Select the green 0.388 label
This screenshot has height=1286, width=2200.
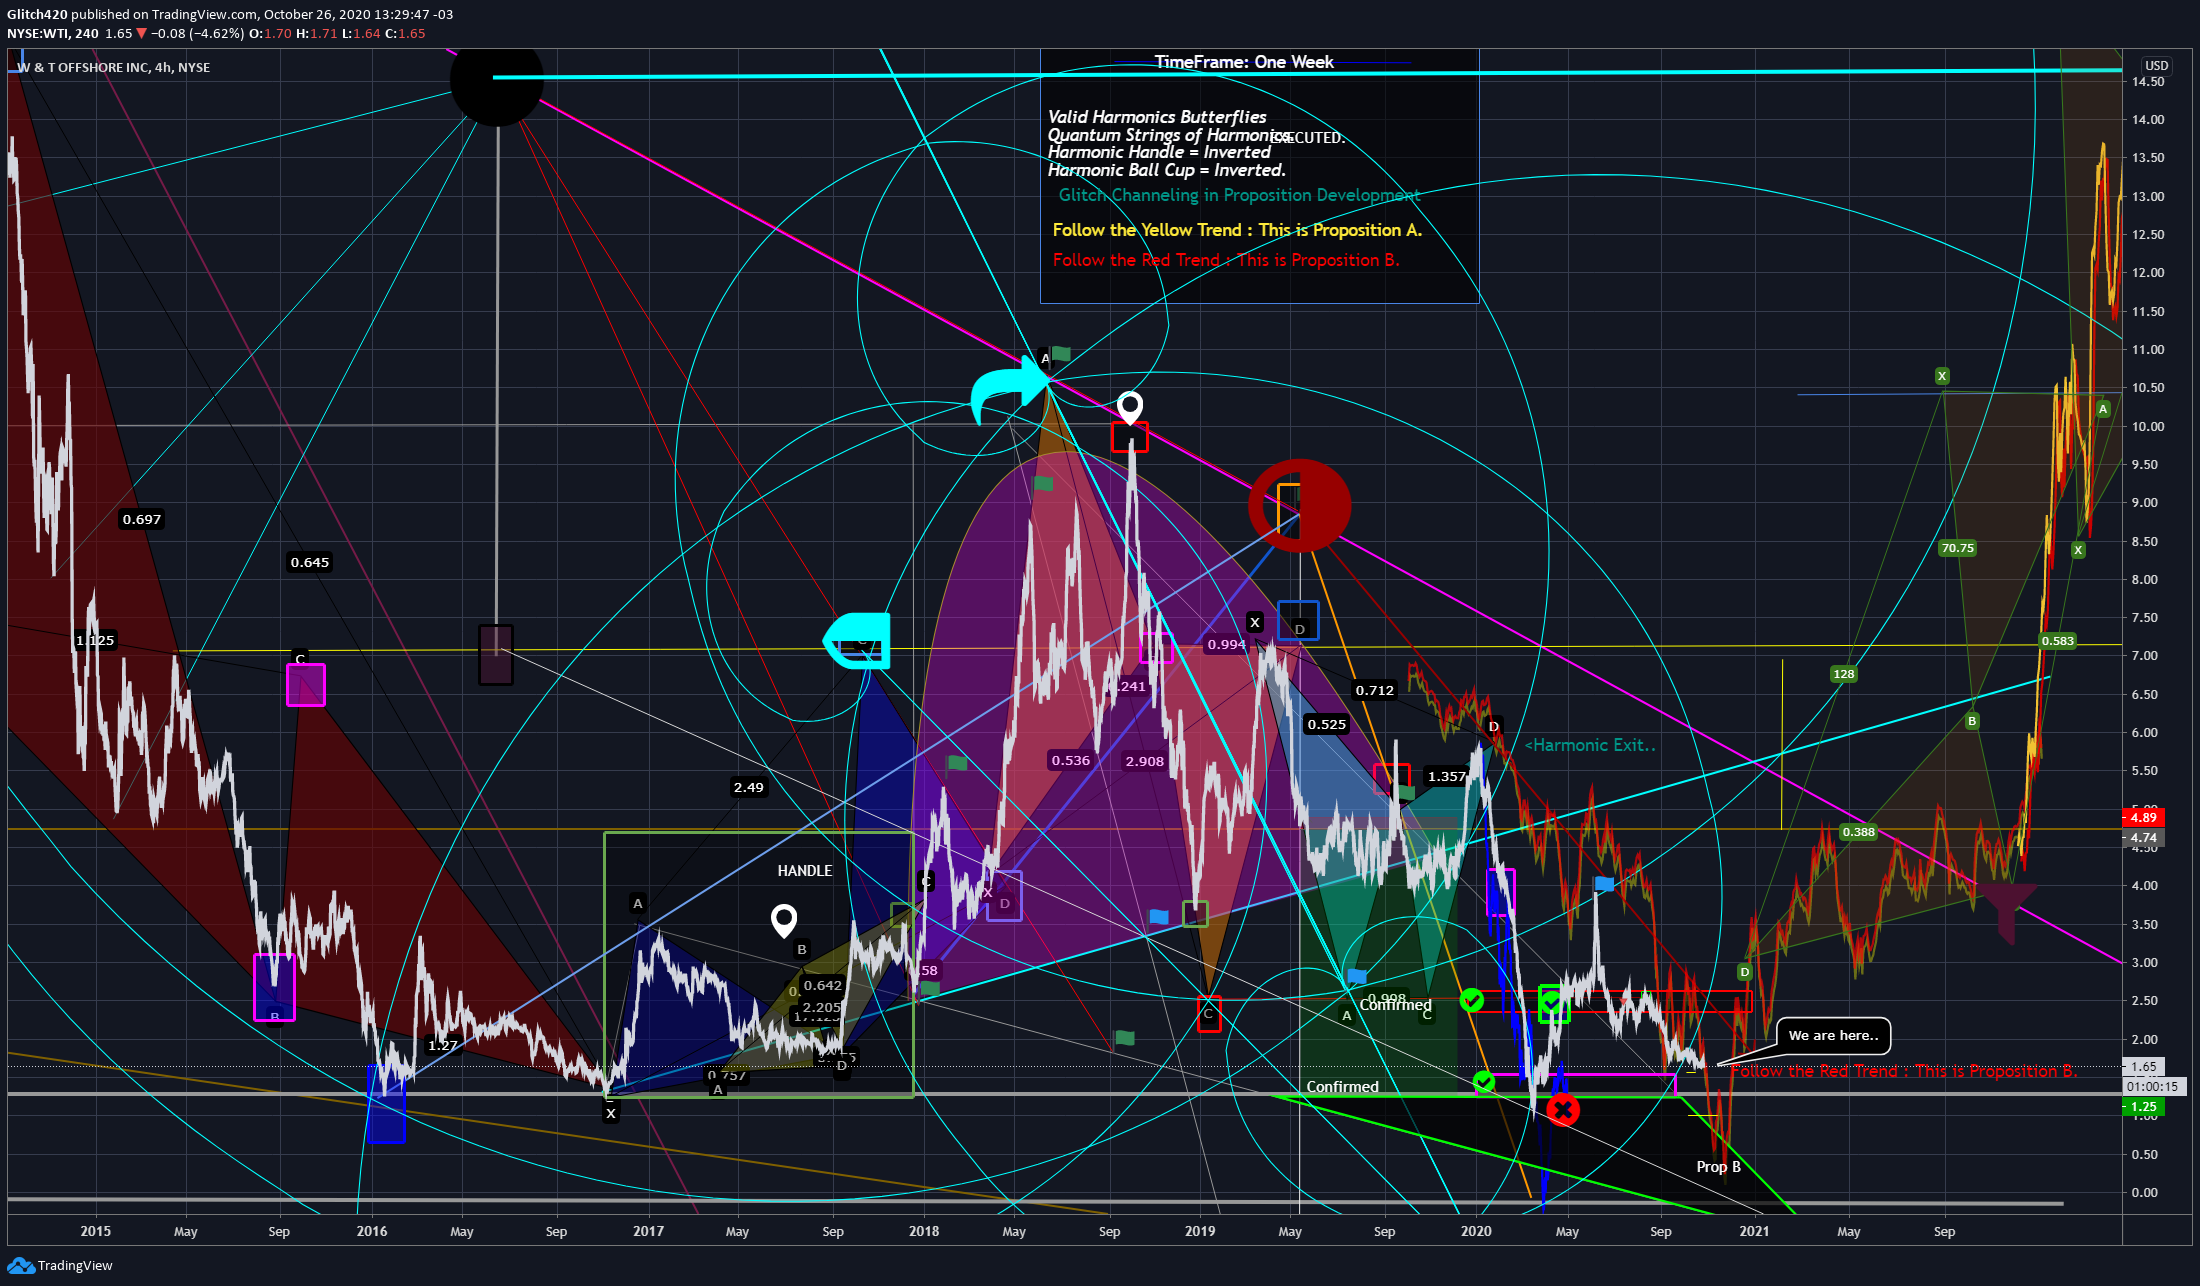[1859, 832]
